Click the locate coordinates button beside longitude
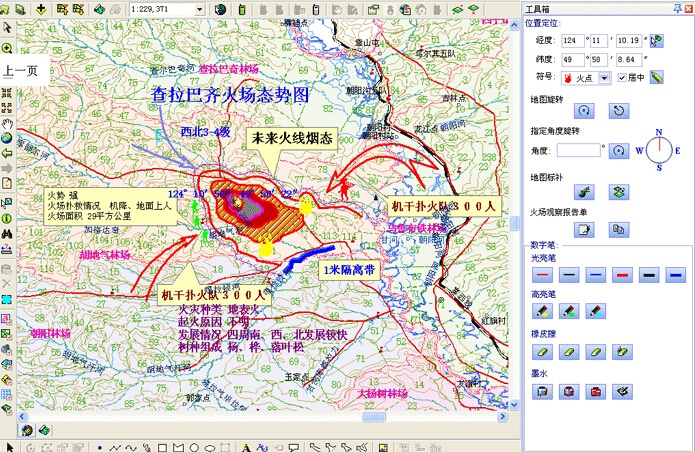This screenshot has width=695, height=452. pyautogui.click(x=656, y=41)
